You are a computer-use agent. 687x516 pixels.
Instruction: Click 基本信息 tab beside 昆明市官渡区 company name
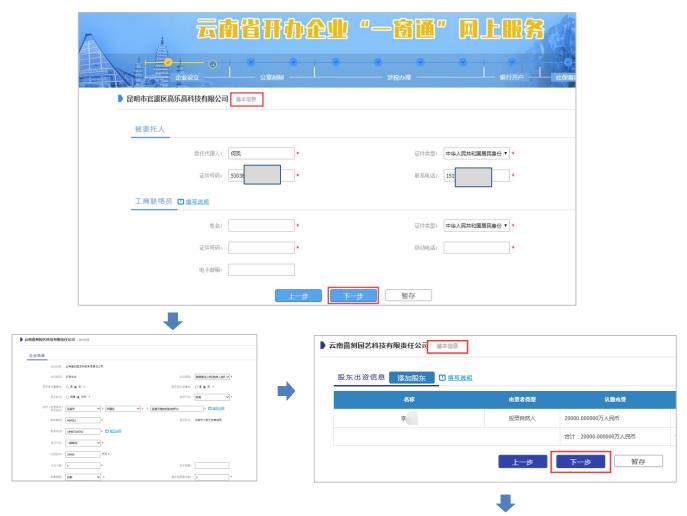coord(247,99)
